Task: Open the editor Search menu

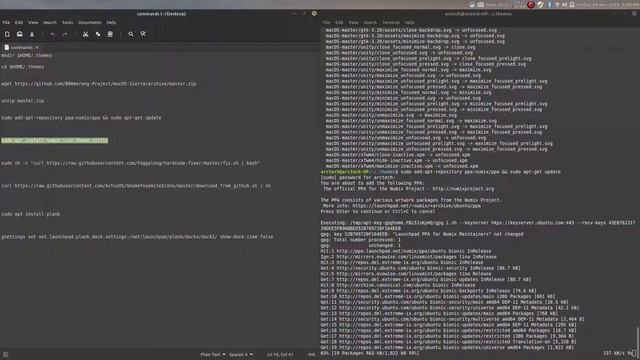Action: coord(50,22)
